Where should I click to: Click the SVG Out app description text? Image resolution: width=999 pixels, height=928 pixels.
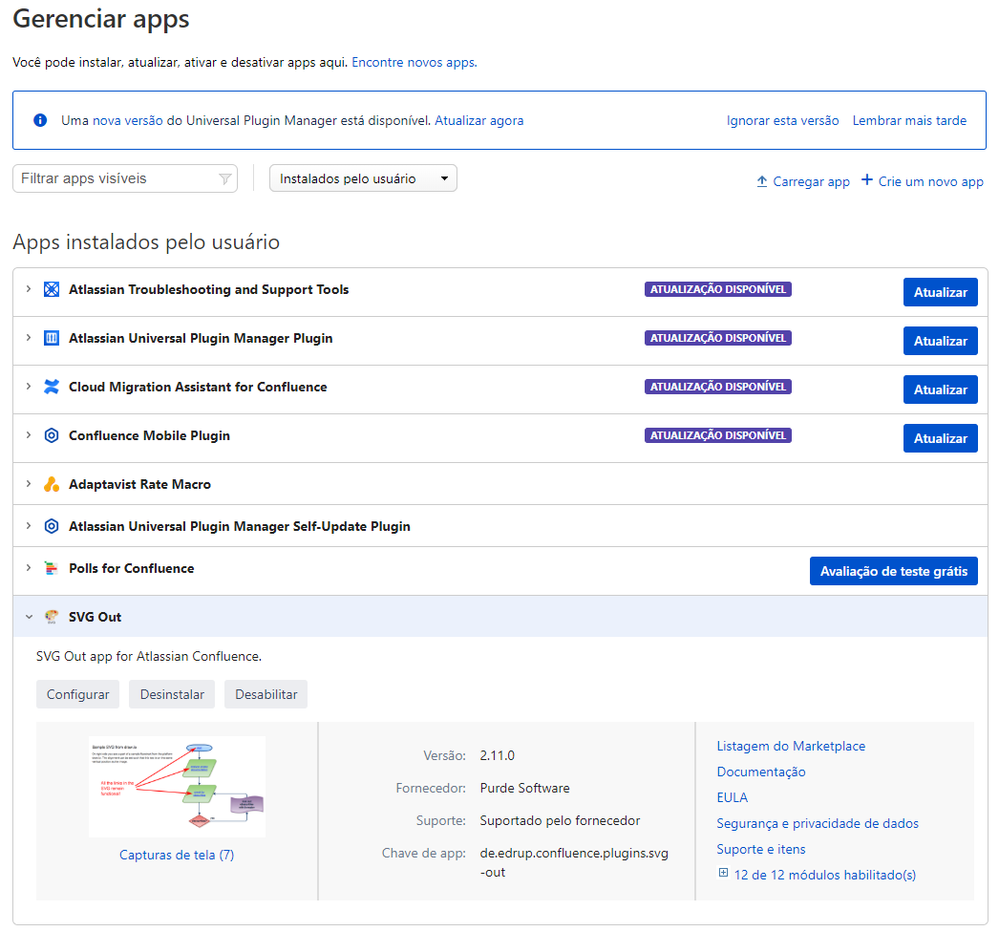148,656
